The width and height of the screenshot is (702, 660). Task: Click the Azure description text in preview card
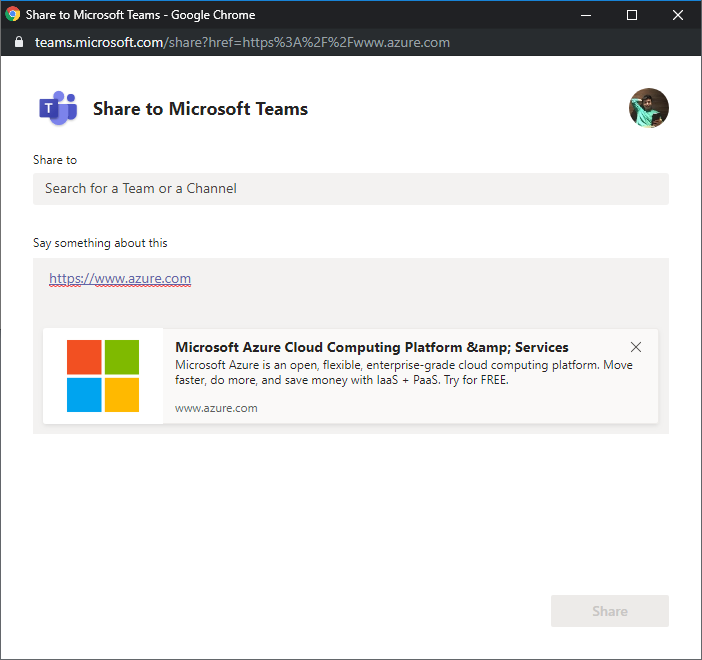point(404,373)
